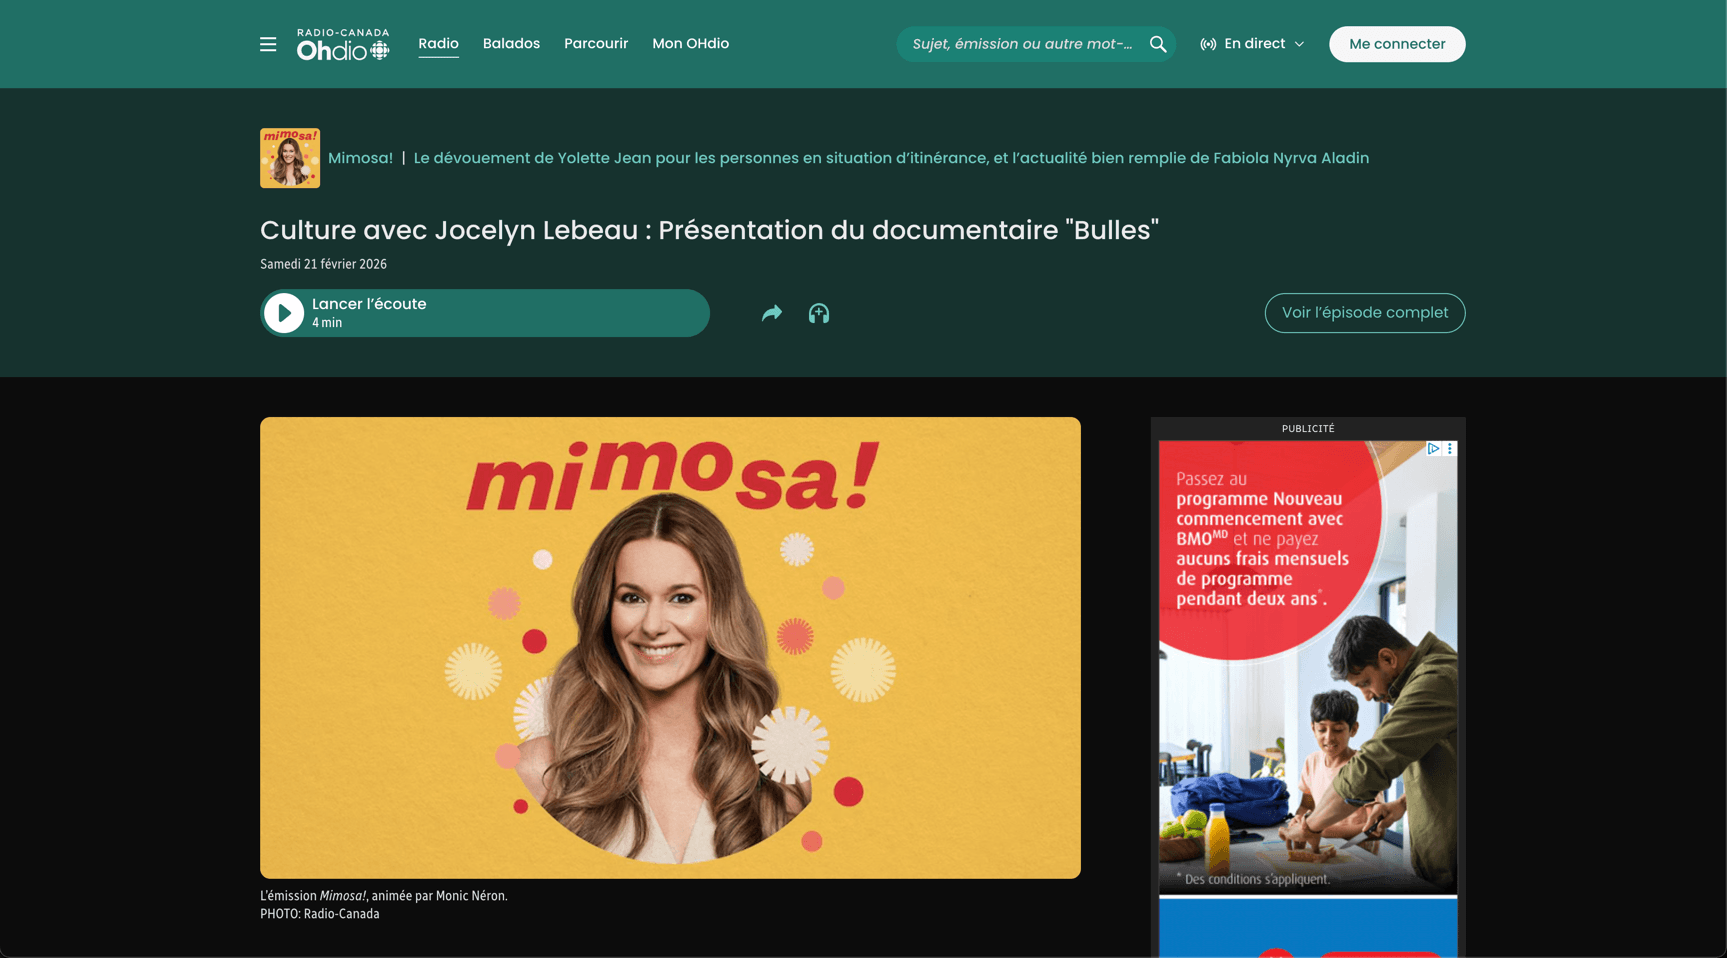This screenshot has width=1727, height=958.
Task: Open the Parcourir section
Action: coord(596,43)
